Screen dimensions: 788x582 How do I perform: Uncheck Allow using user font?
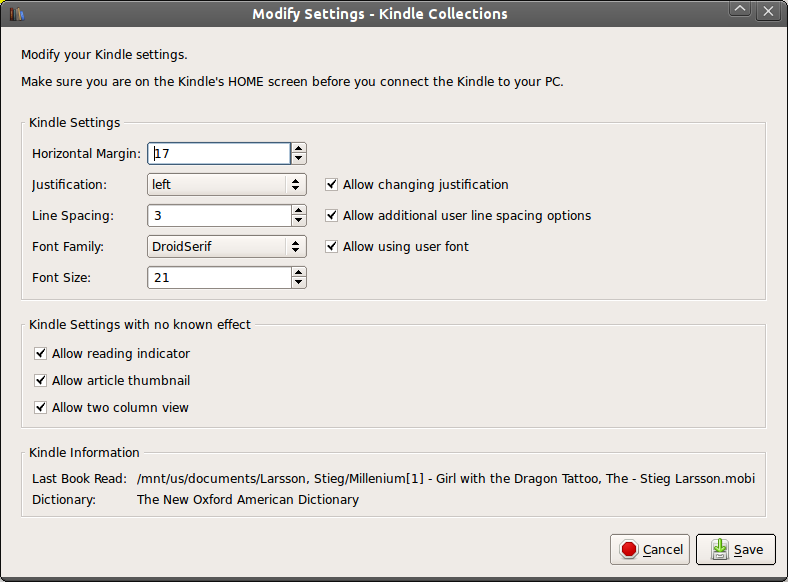pos(332,247)
